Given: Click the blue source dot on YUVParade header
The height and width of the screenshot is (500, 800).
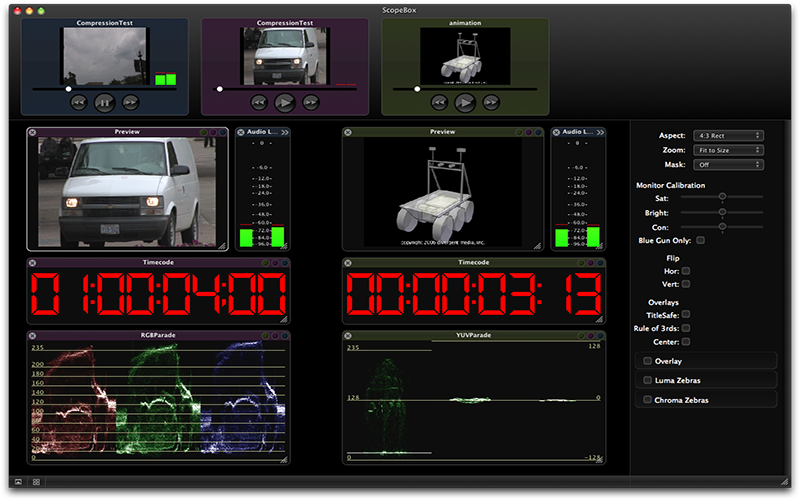Looking at the screenshot, I should click(600, 336).
